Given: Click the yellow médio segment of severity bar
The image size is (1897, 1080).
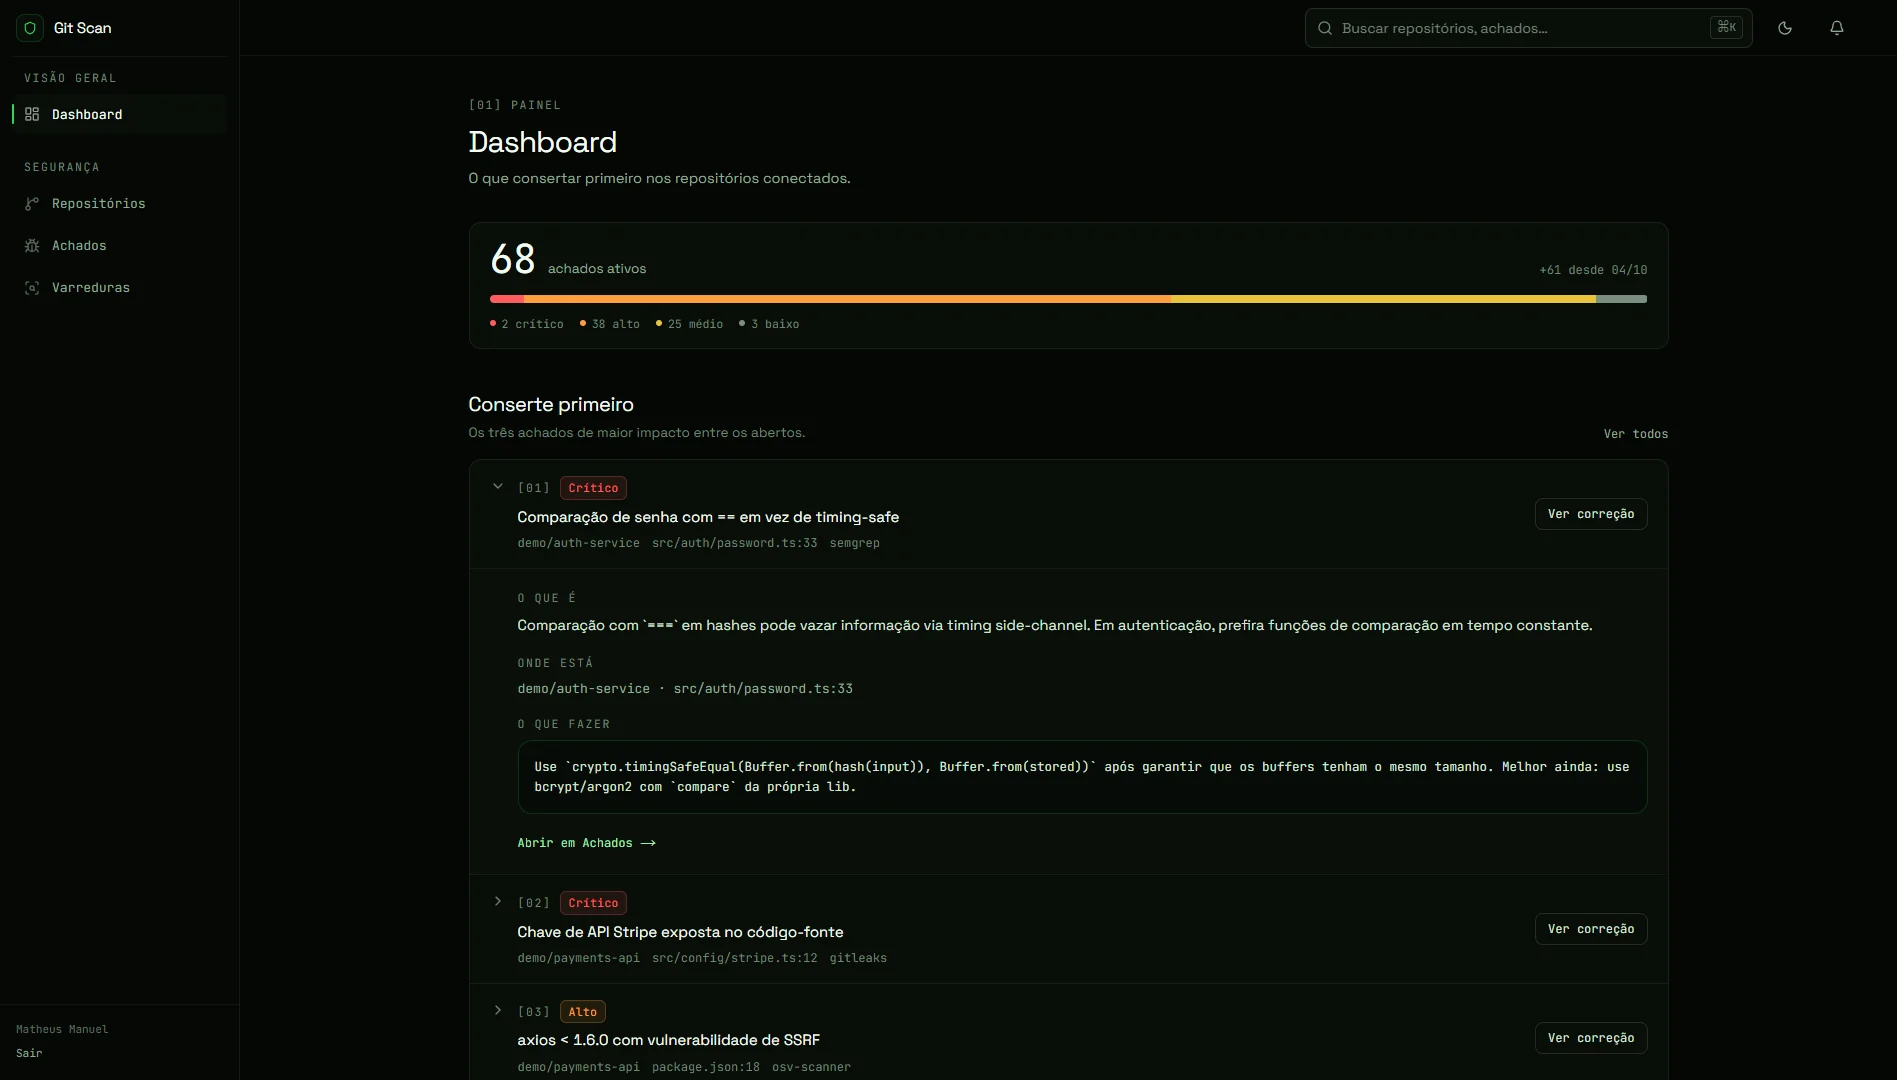Looking at the screenshot, I should pyautogui.click(x=1383, y=299).
